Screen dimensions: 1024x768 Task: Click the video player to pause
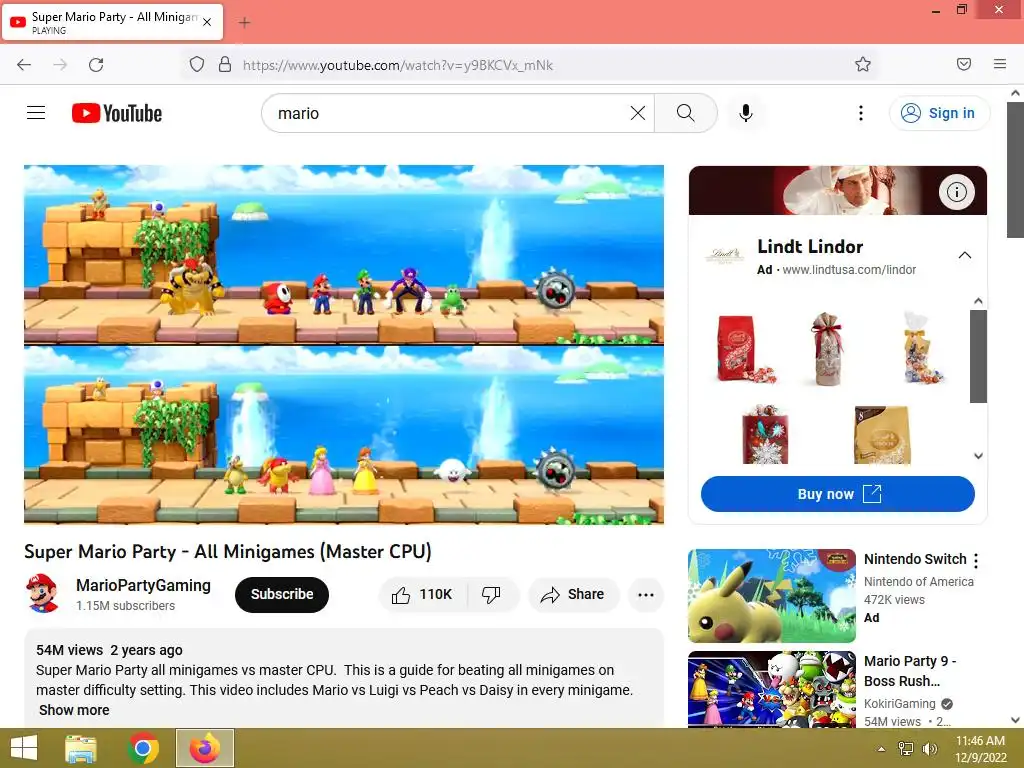click(344, 344)
